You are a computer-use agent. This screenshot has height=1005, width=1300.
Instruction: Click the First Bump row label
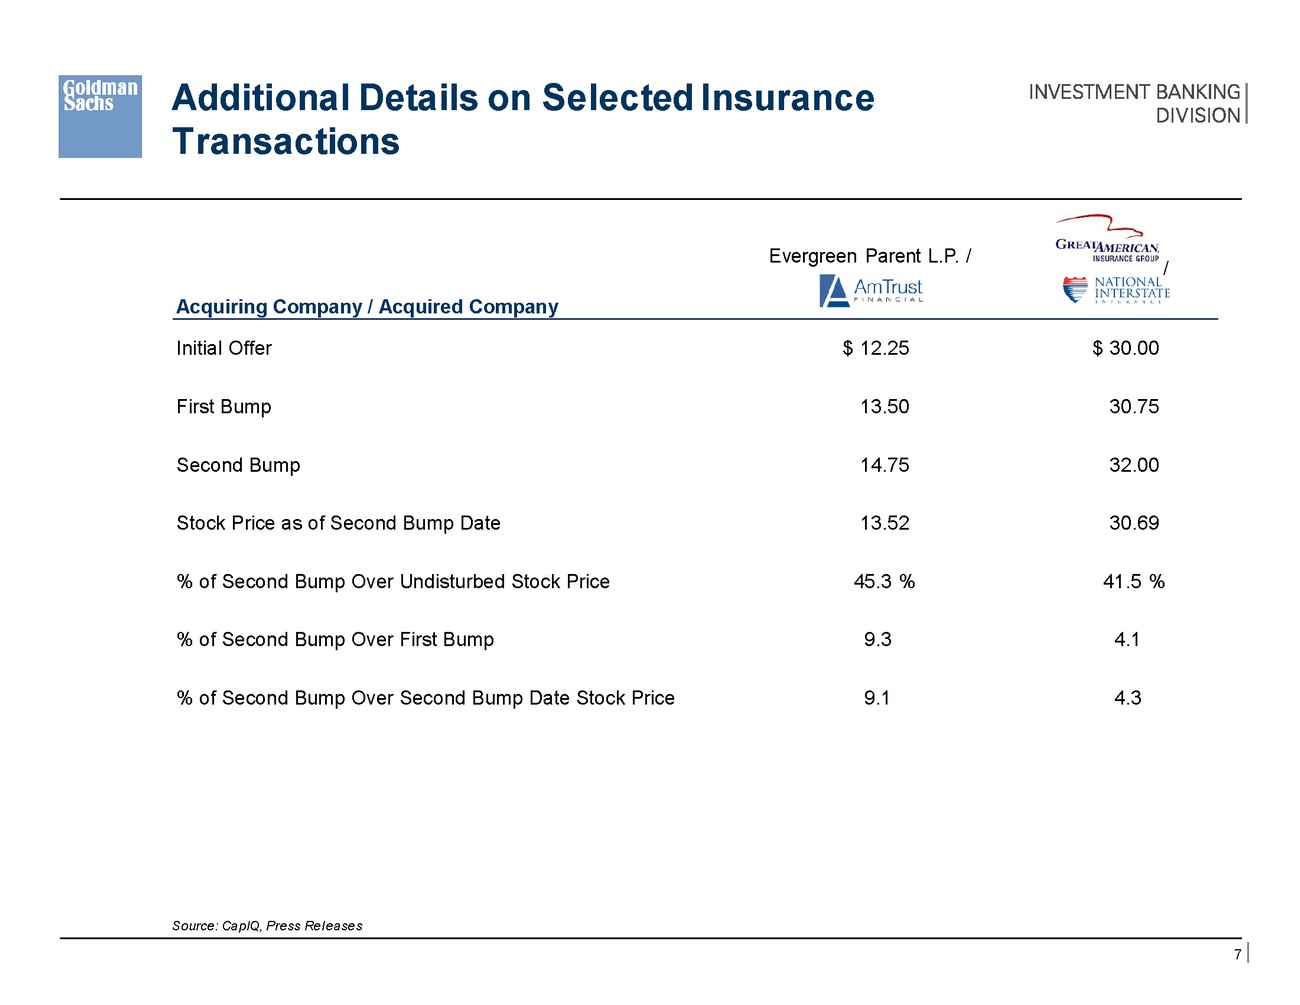pyautogui.click(x=224, y=407)
